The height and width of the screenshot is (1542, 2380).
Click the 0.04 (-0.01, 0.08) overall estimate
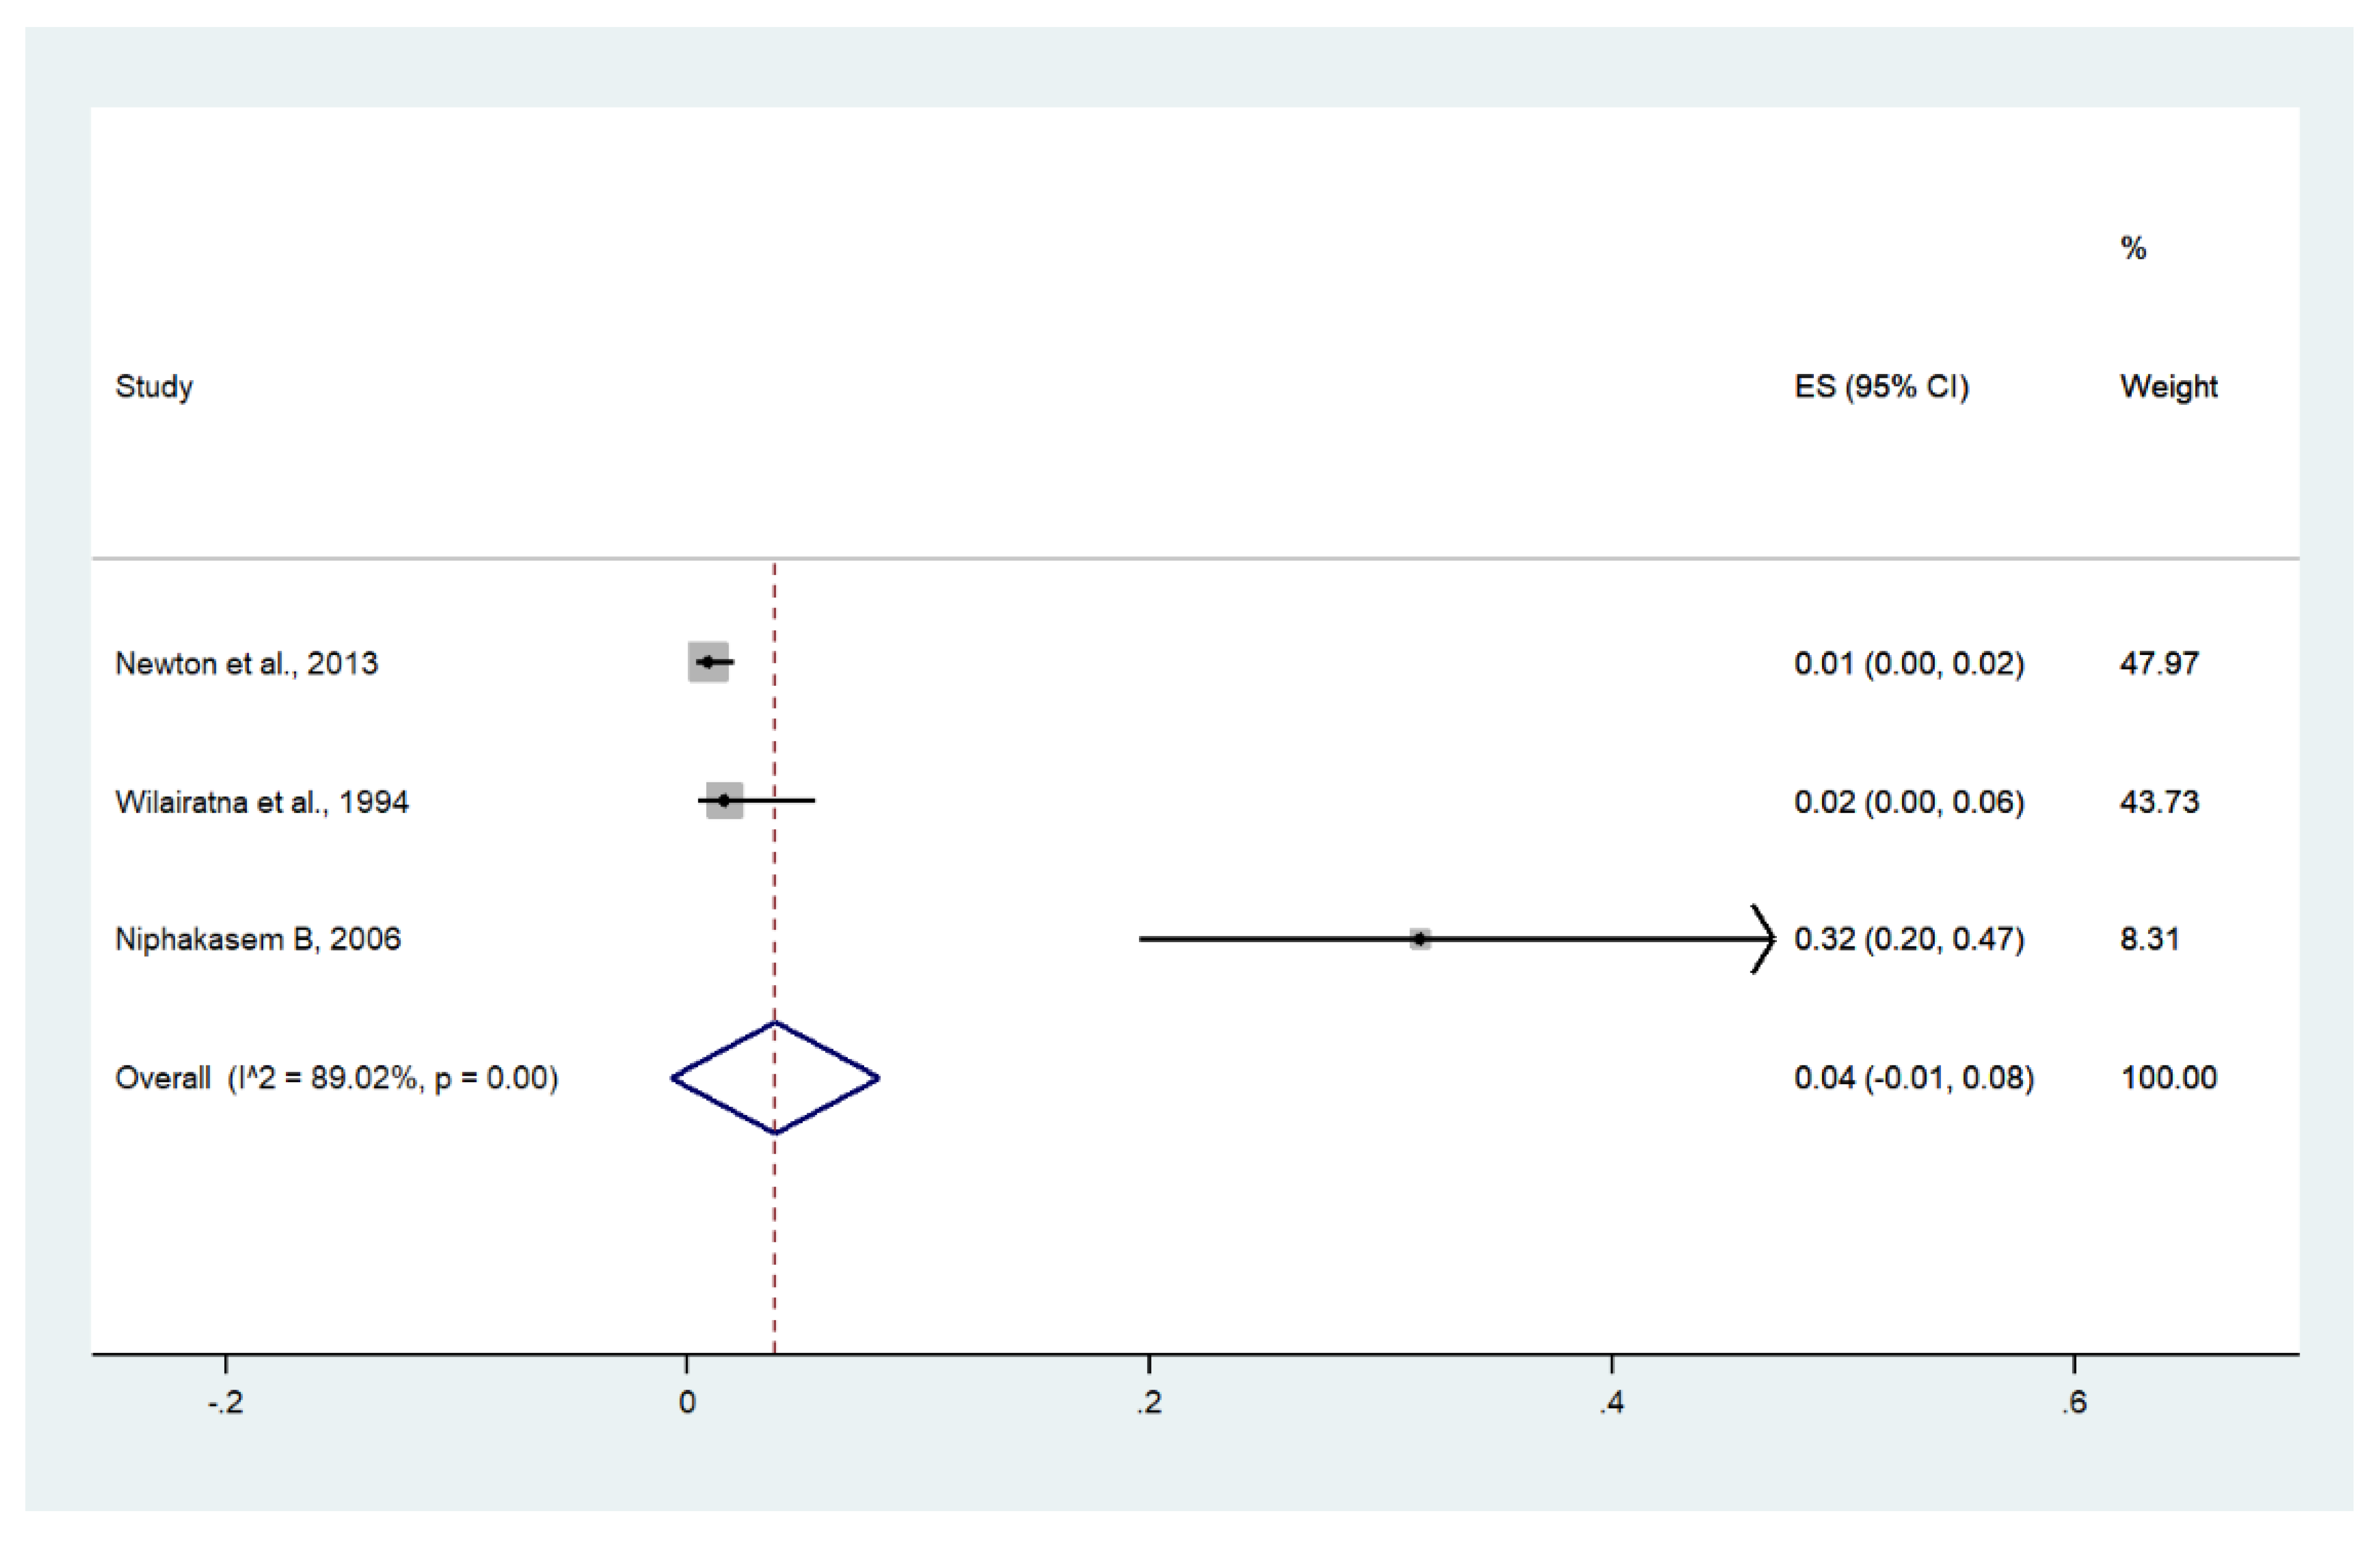point(1913,1078)
